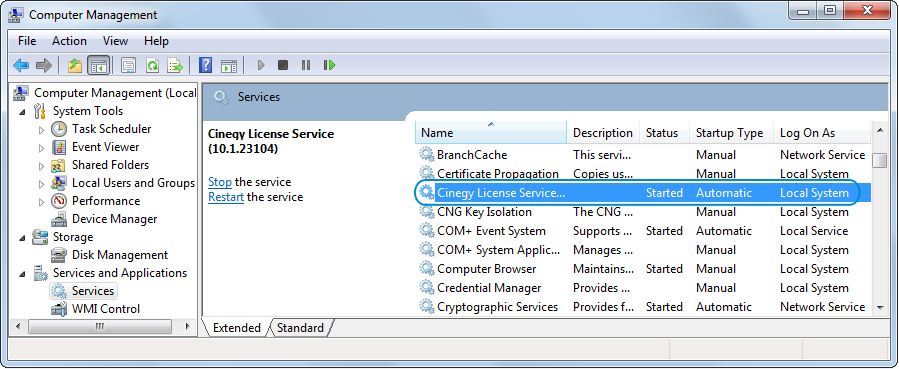Click the tree pane scroll left arrow
Image resolution: width=899 pixels, height=369 pixels.
pos(18,327)
